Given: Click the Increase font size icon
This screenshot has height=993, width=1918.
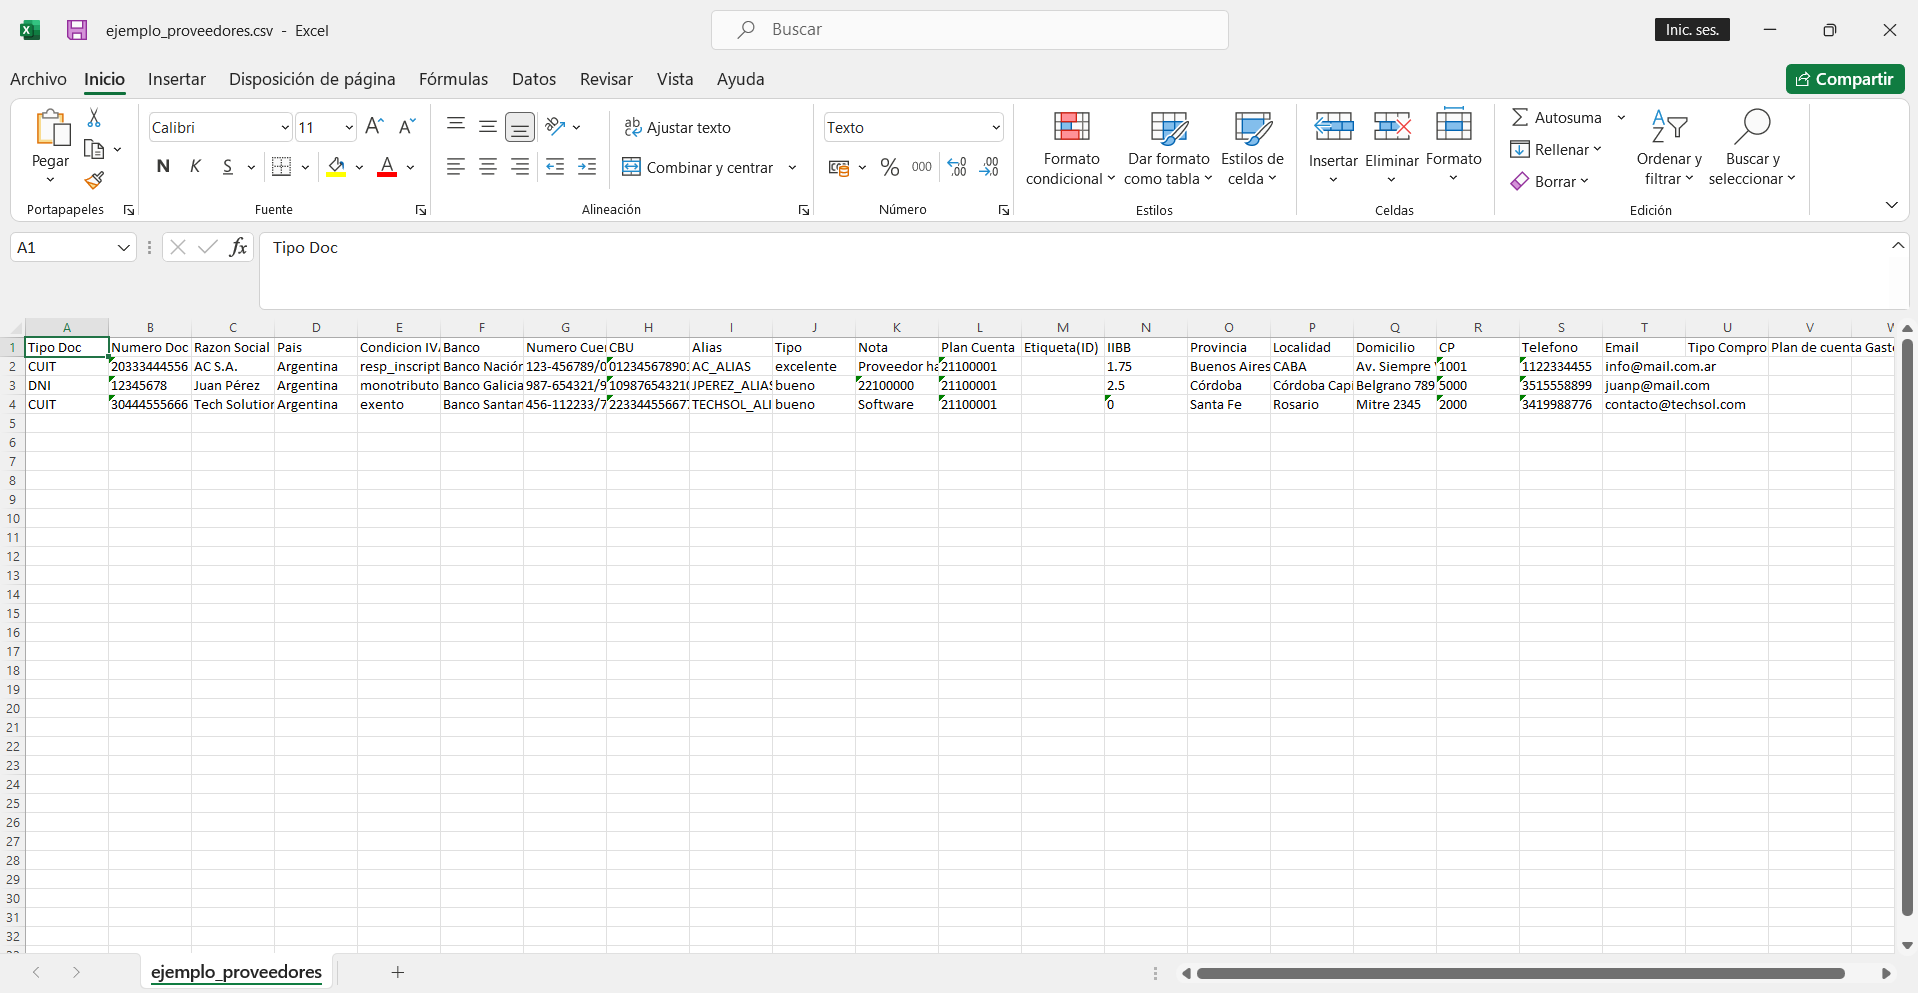Looking at the screenshot, I should point(374,127).
